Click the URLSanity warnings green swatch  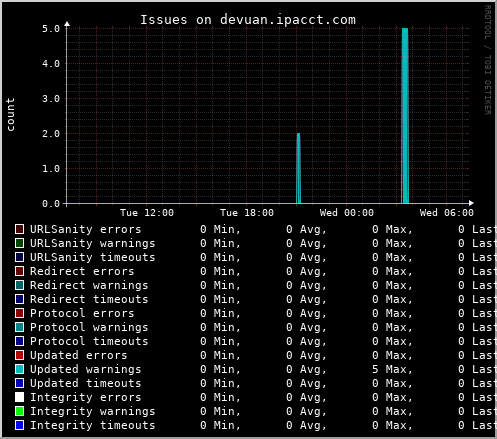pos(20,243)
